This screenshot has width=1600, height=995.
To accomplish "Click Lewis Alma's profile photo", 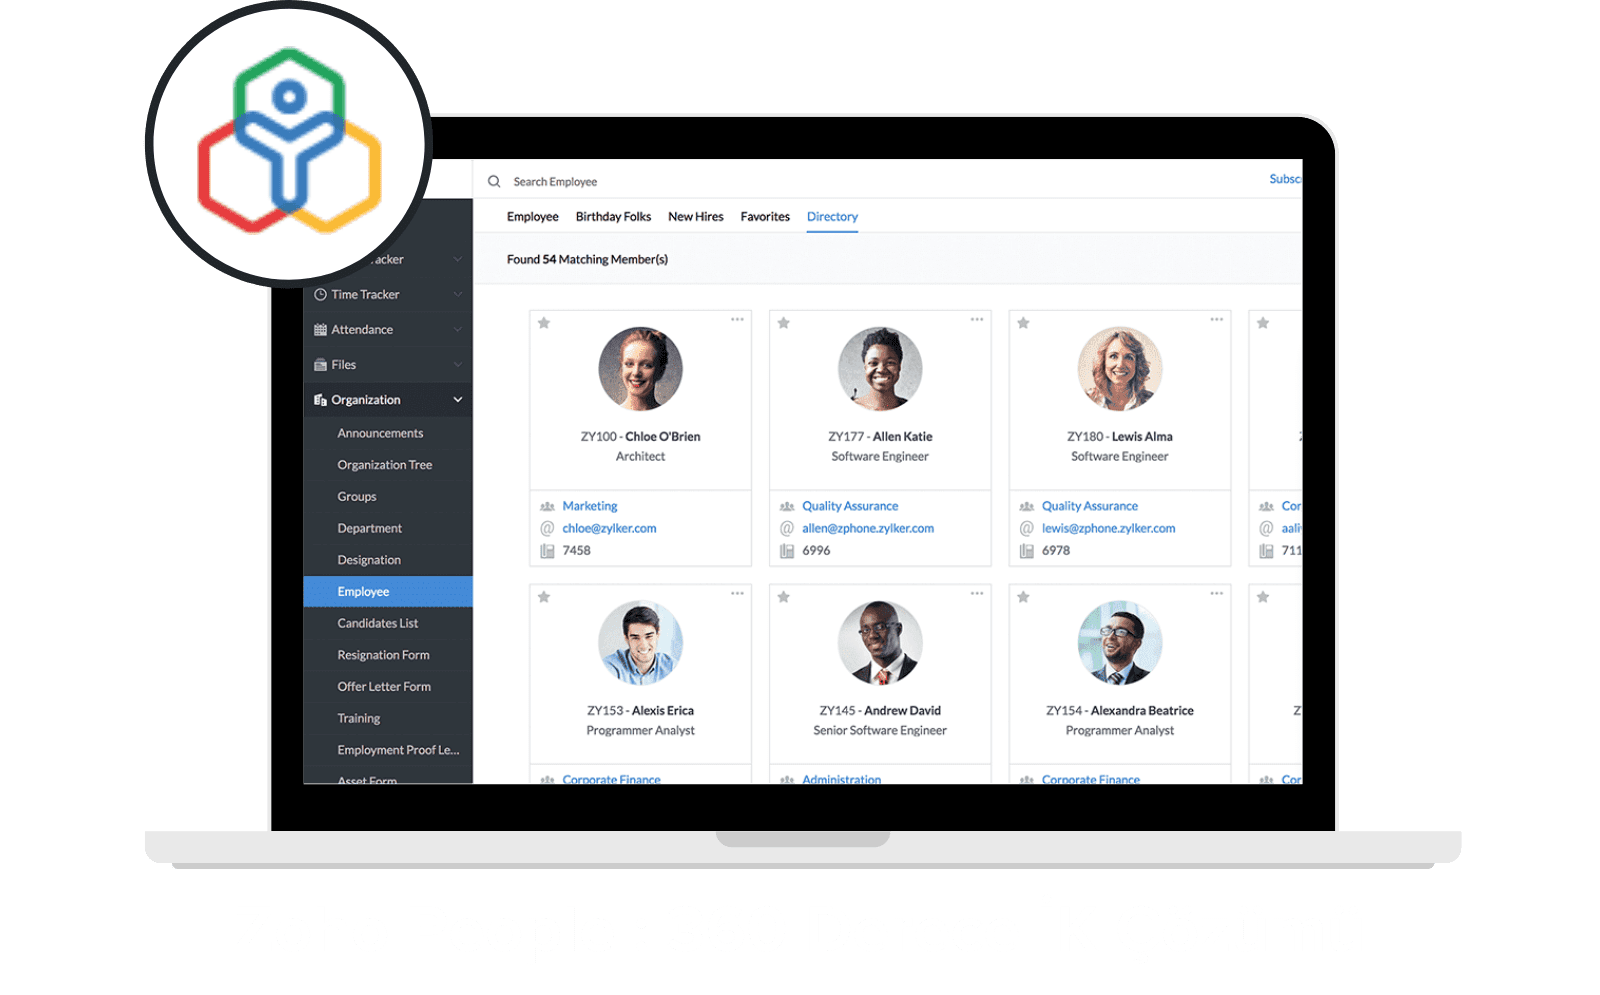I will pos(1120,369).
